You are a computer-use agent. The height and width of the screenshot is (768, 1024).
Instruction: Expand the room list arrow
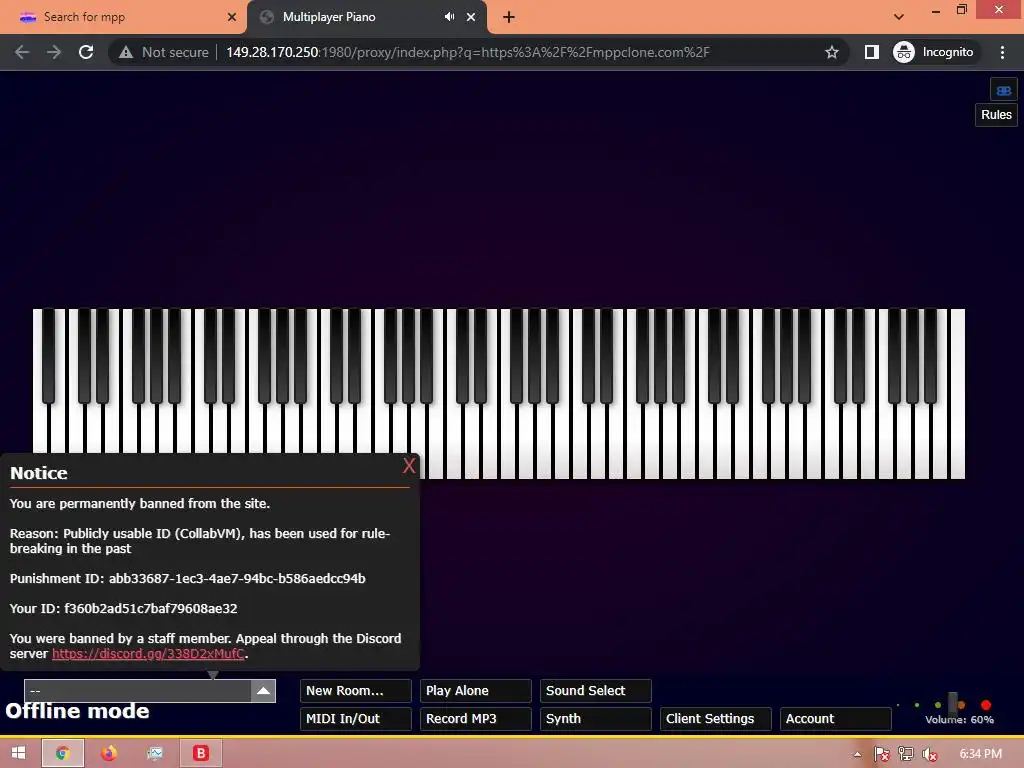pos(263,691)
